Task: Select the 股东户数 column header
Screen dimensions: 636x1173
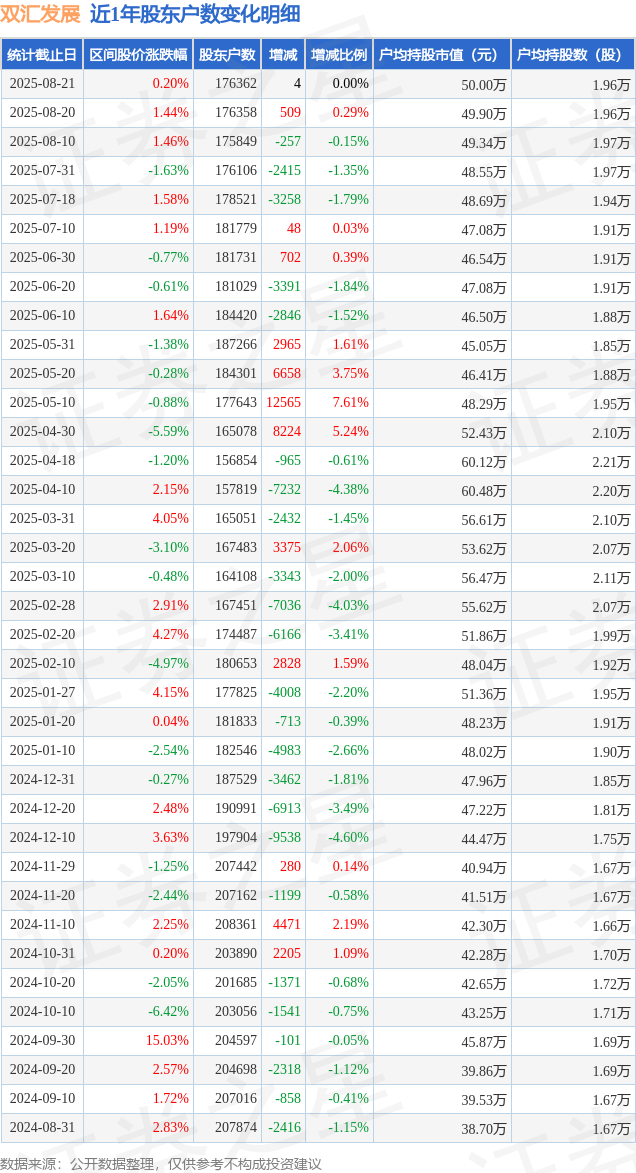Action: click(227, 55)
